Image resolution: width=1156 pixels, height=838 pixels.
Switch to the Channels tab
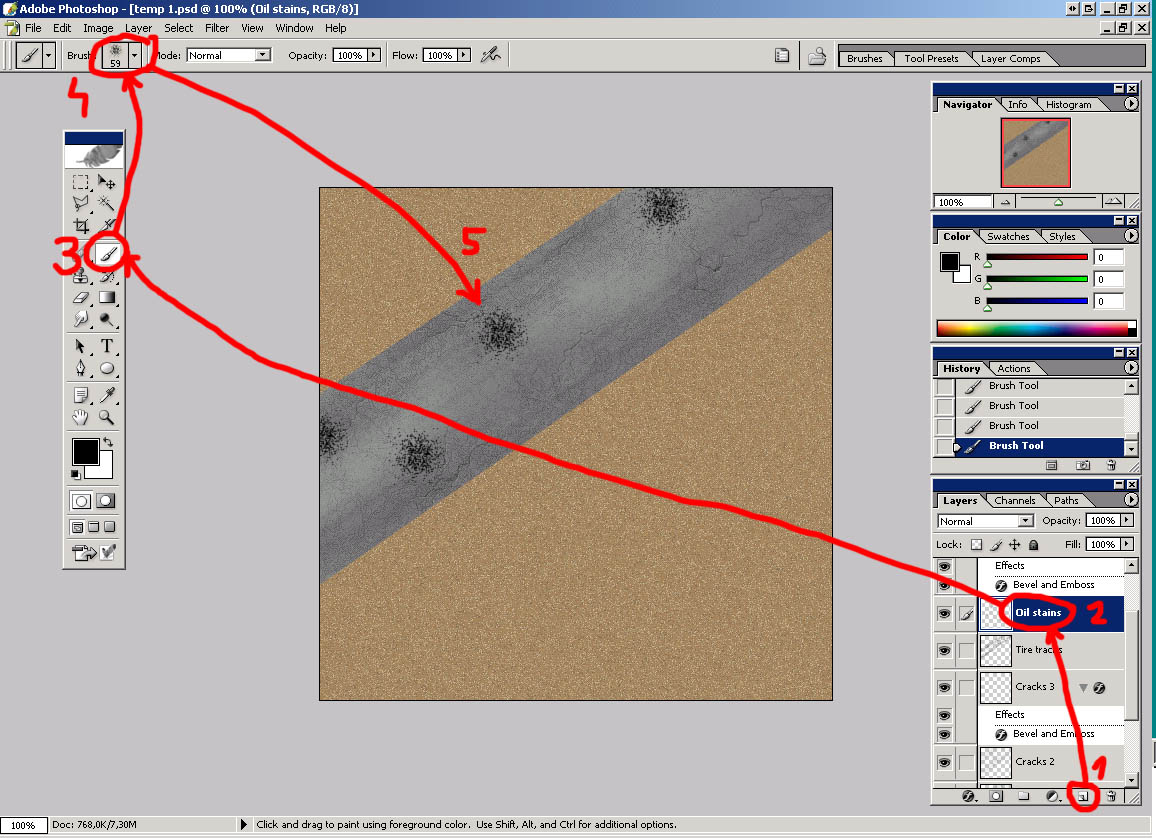tap(1014, 500)
